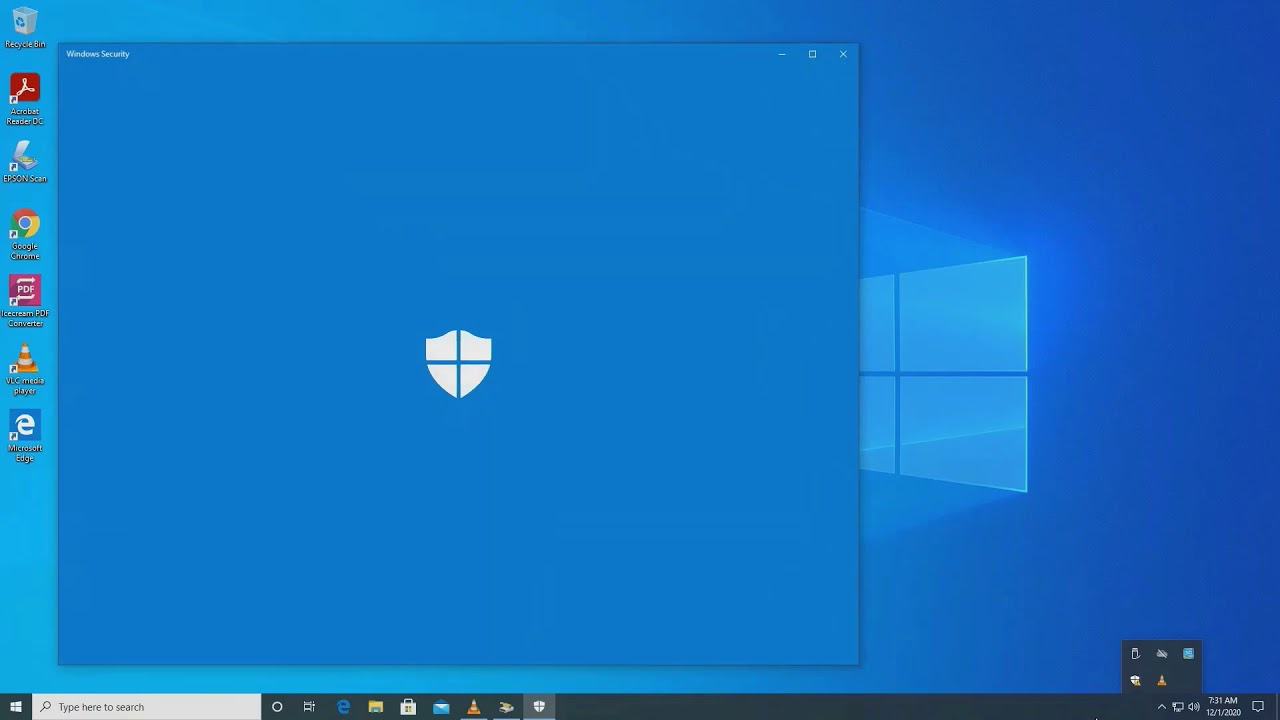Open the Action Center notifications icon
1280x720 pixels.
pyautogui.click(x=1258, y=707)
